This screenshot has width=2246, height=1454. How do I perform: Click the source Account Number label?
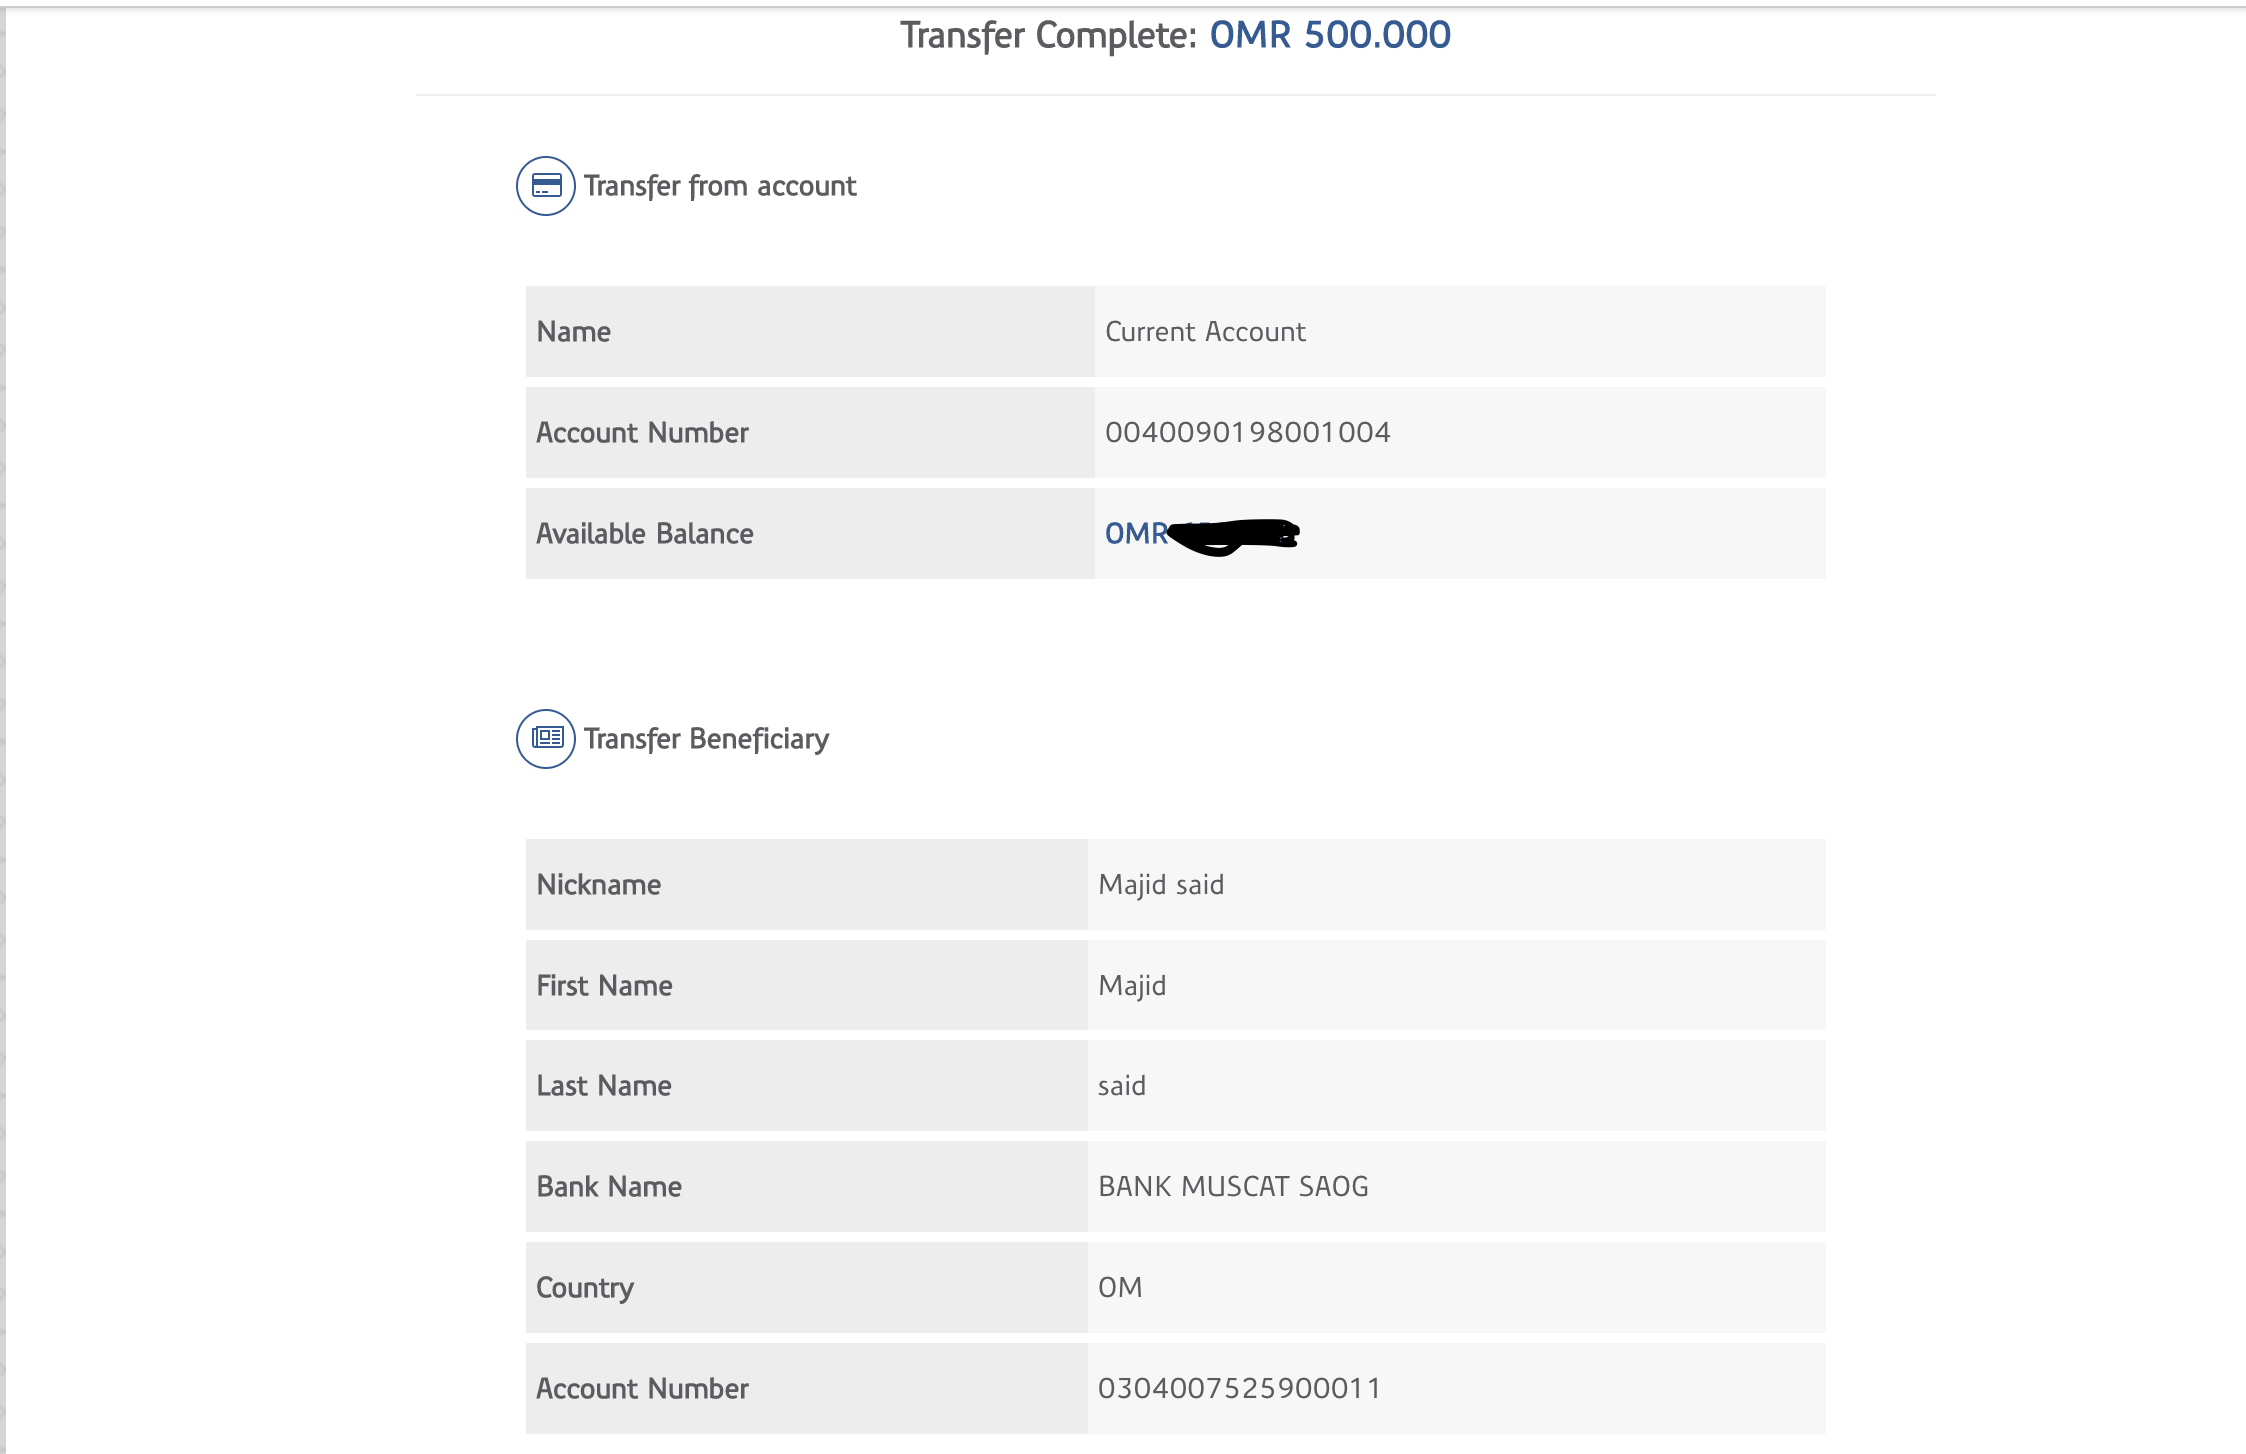[642, 433]
